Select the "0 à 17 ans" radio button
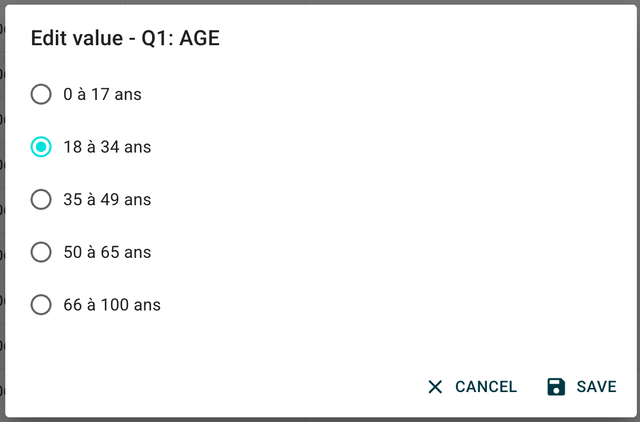Image resolution: width=640 pixels, height=422 pixels. click(41, 95)
